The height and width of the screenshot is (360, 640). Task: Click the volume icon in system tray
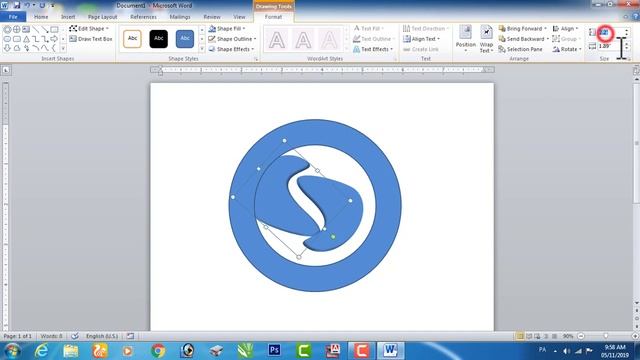[x=566, y=351]
